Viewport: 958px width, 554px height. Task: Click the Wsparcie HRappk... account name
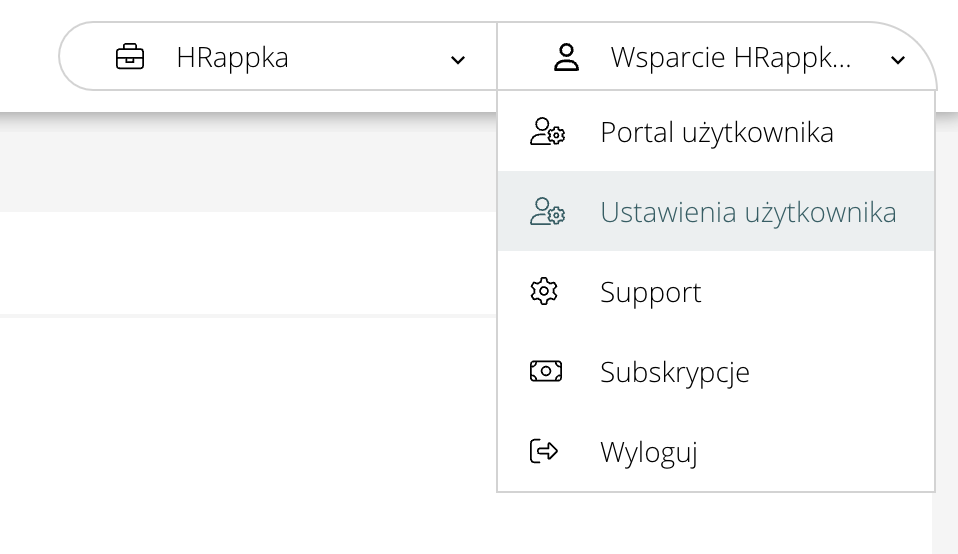[730, 58]
